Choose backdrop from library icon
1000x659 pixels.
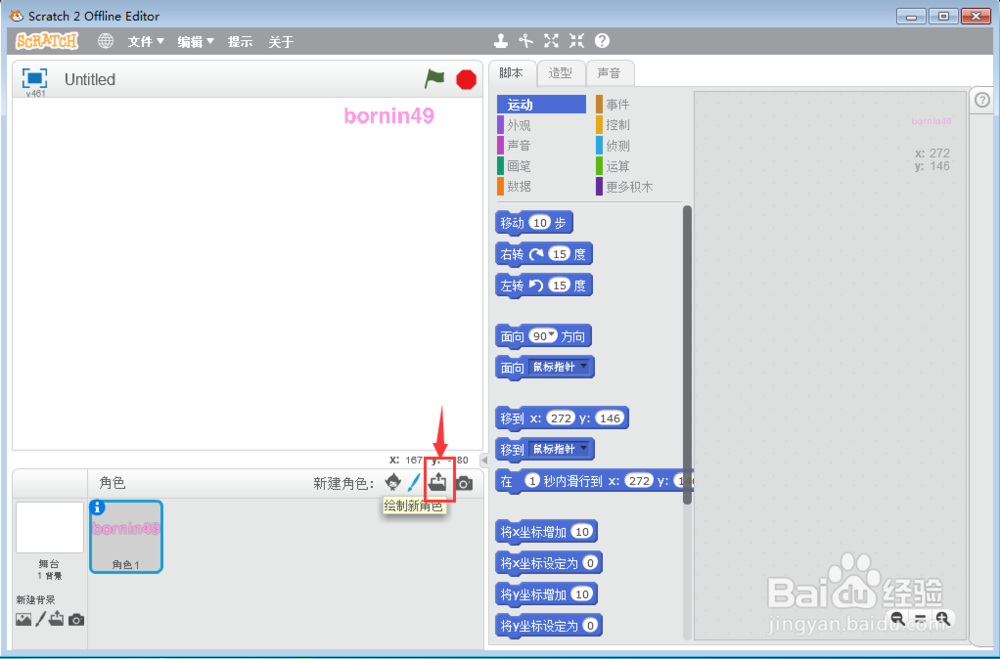pos(24,619)
